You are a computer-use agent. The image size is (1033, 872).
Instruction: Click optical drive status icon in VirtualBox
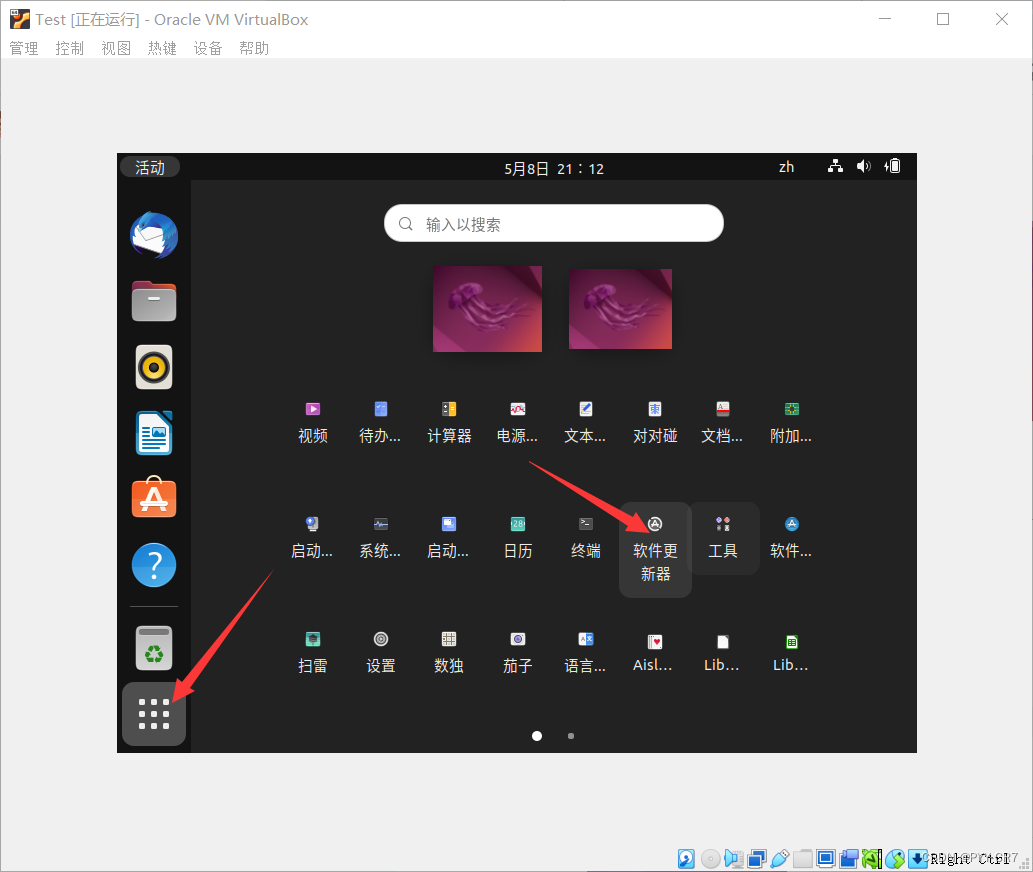[x=710, y=859]
